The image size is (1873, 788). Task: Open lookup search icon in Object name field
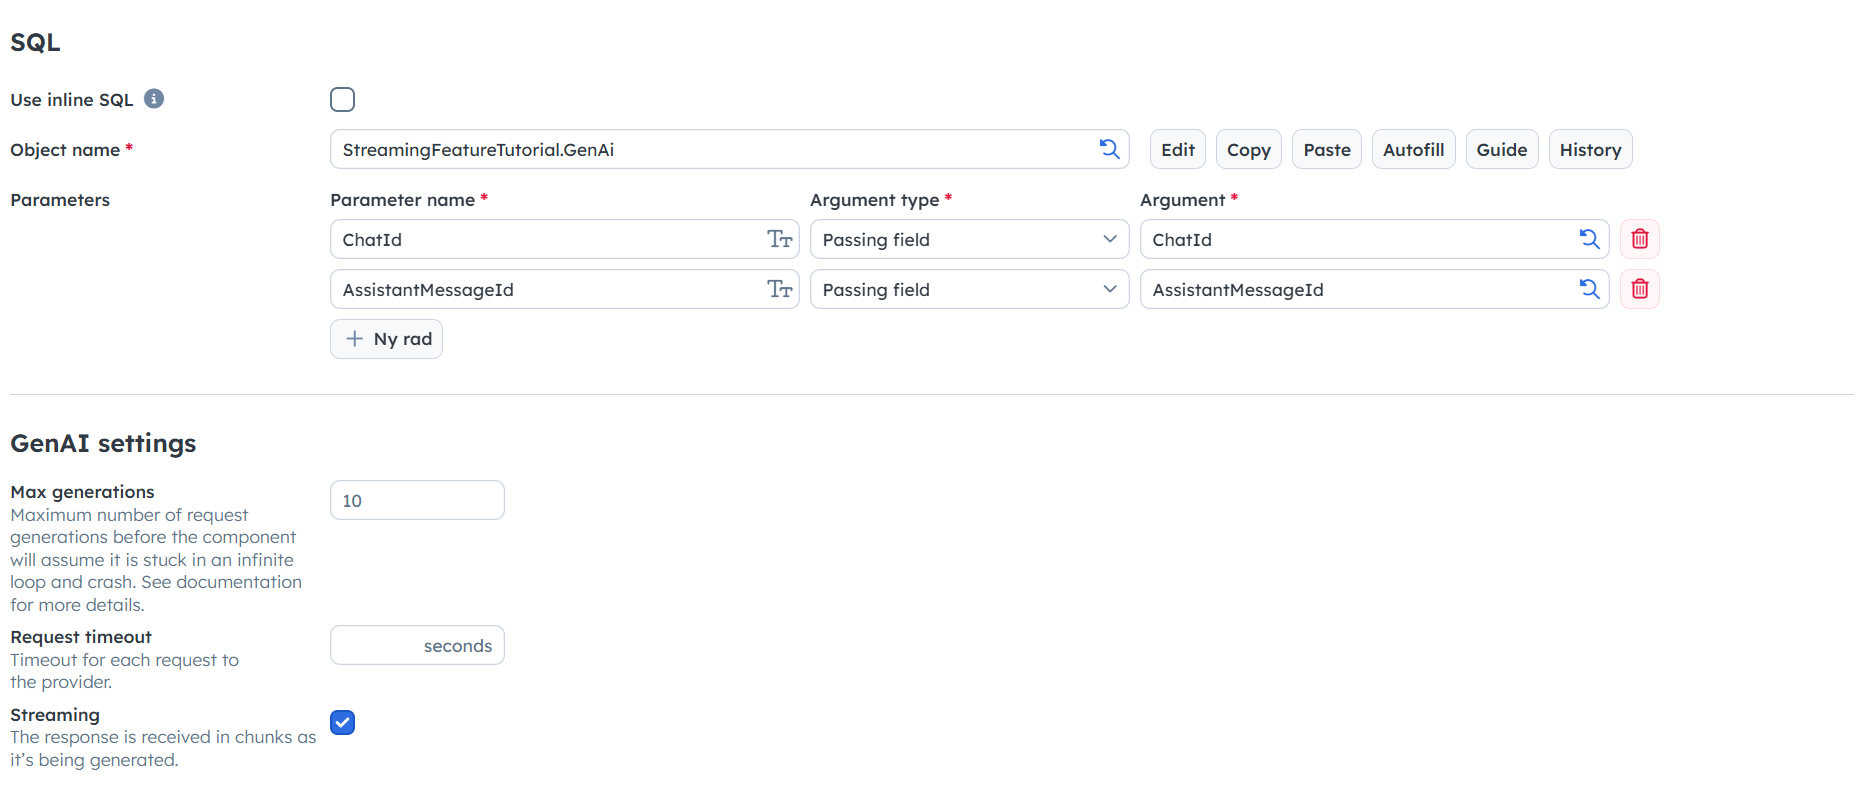pyautogui.click(x=1109, y=149)
